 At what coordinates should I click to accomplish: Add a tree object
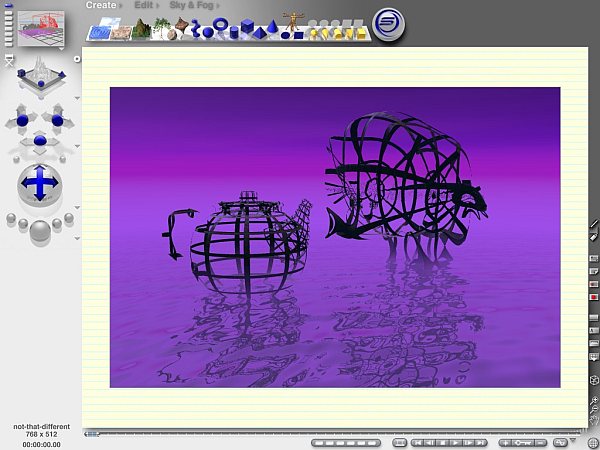pyautogui.click(x=161, y=27)
